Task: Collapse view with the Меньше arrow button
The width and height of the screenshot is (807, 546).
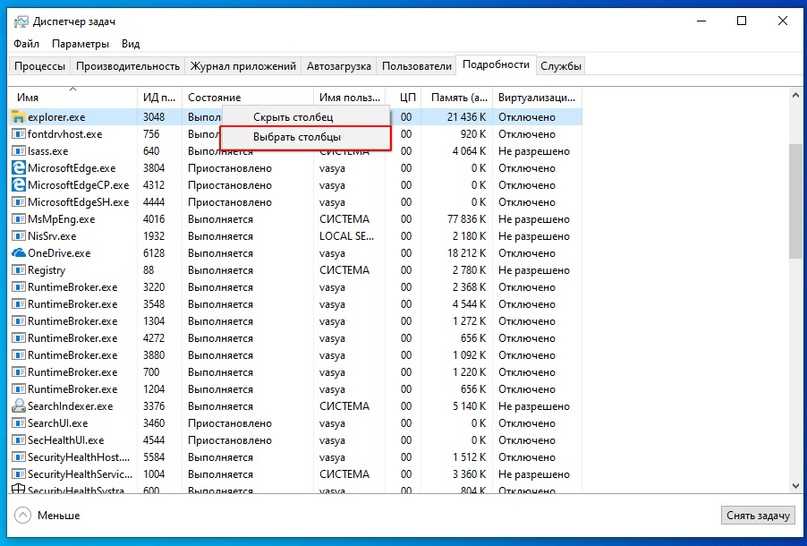Action: click(22, 515)
